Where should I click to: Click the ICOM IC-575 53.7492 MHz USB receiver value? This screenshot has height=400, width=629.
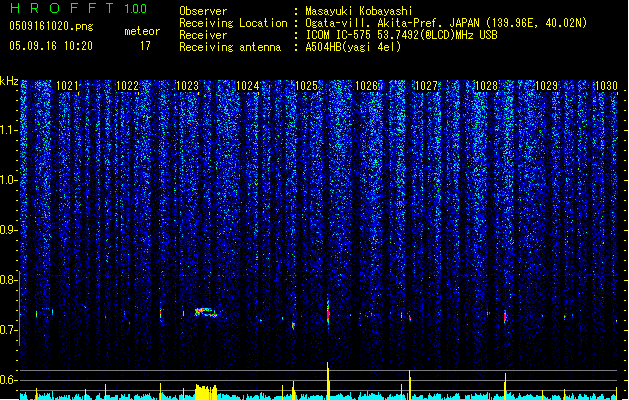(402, 35)
